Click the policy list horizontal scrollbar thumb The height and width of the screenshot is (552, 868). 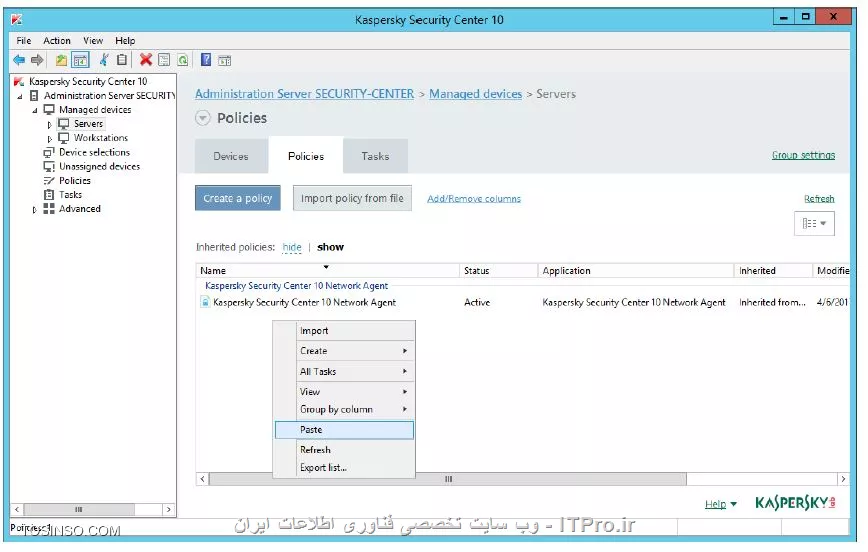pyautogui.click(x=447, y=479)
